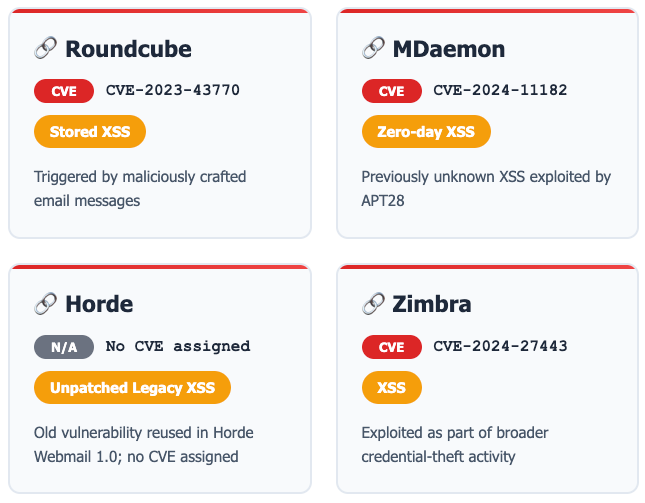Screen dimensions: 645x503
Task: Open the MDaemon card heading
Action: [449, 49]
